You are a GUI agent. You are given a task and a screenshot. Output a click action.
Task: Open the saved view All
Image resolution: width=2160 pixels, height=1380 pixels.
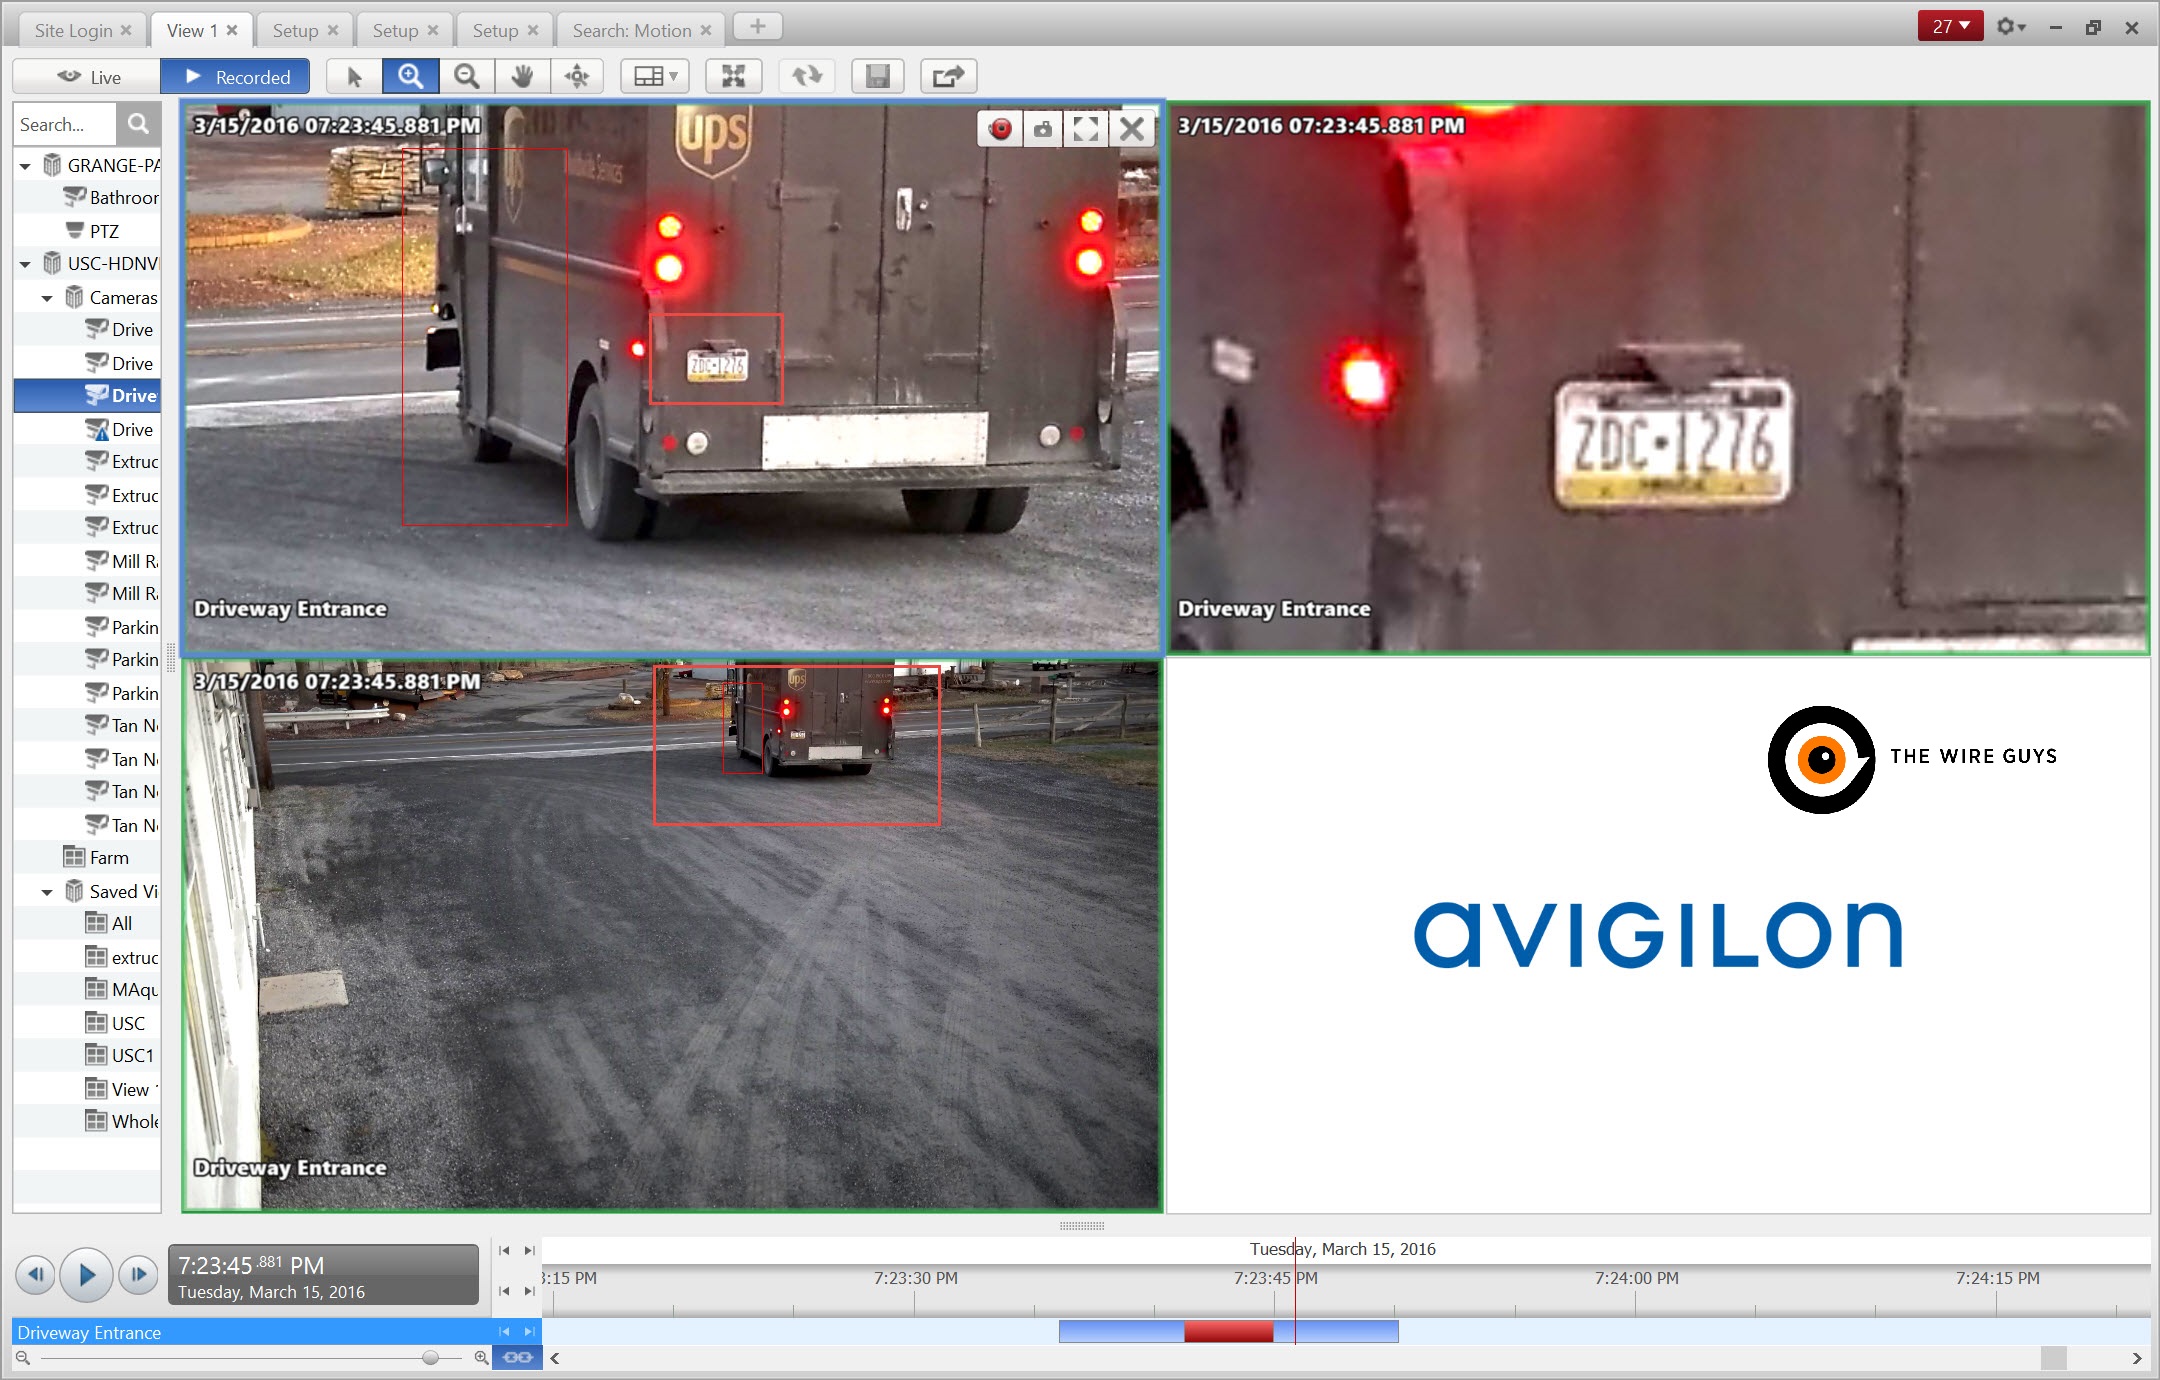(x=110, y=924)
